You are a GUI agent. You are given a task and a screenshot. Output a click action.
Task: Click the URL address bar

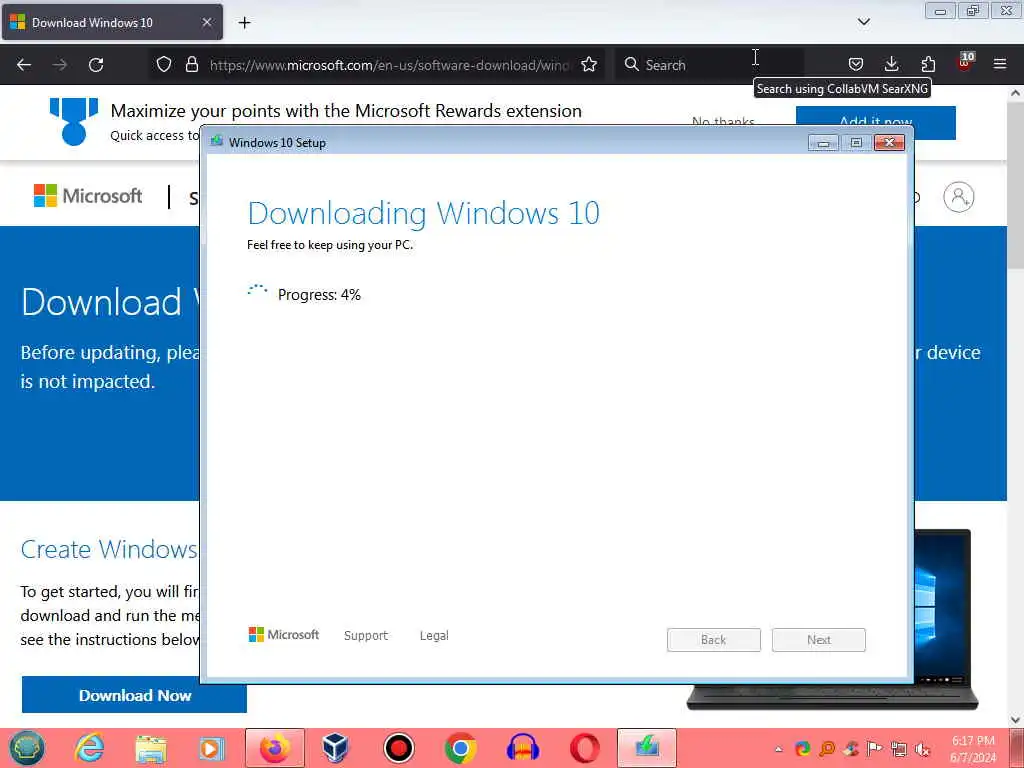pyautogui.click(x=390, y=65)
